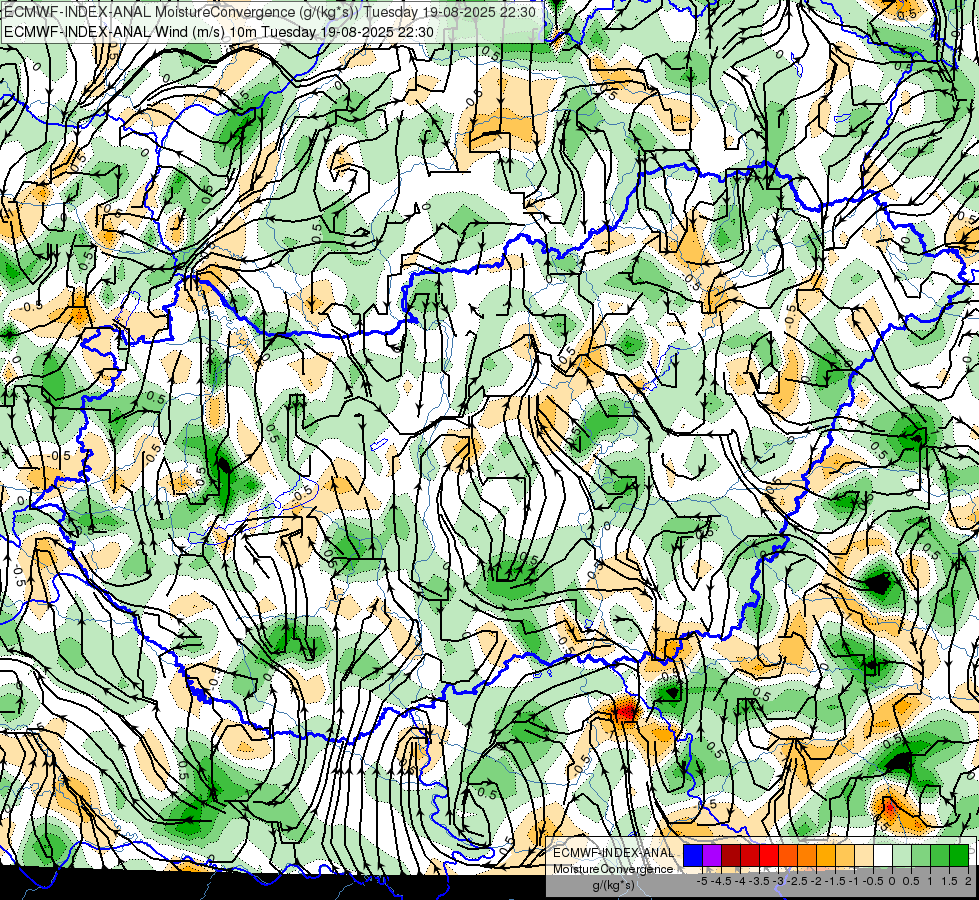The height and width of the screenshot is (900, 979).
Task: Click the legend value 2
Action: [x=968, y=881]
